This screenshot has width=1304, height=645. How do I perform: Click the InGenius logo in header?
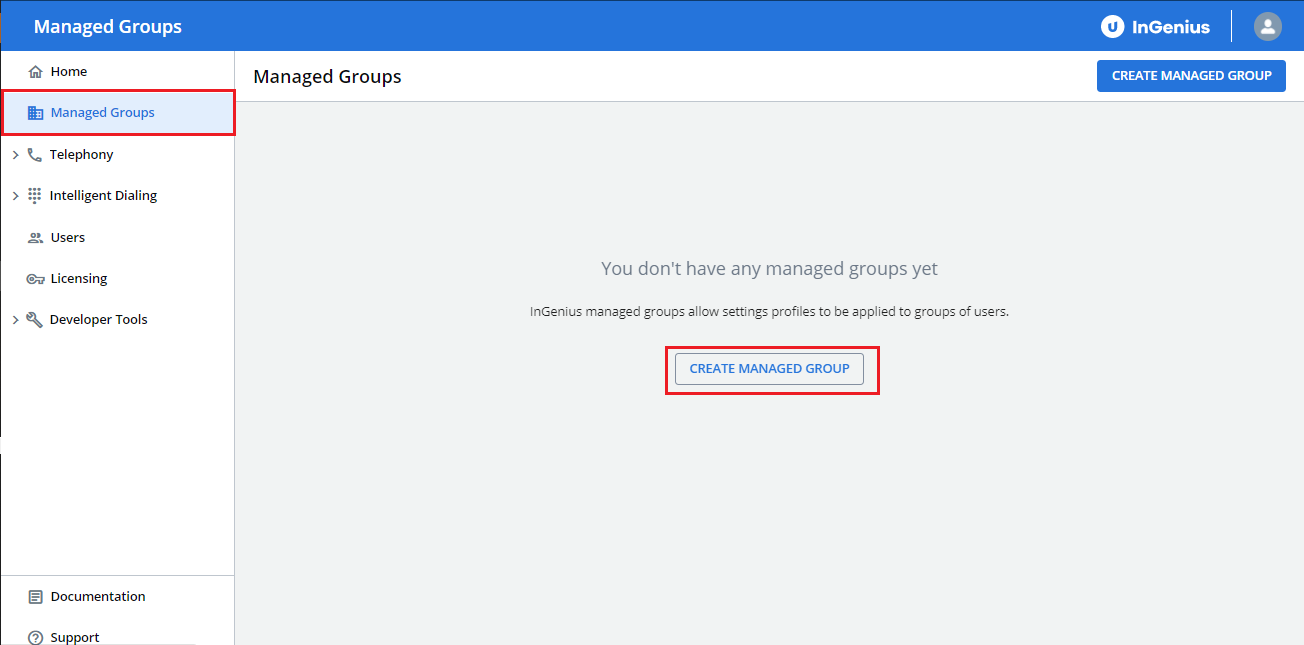click(x=1155, y=27)
